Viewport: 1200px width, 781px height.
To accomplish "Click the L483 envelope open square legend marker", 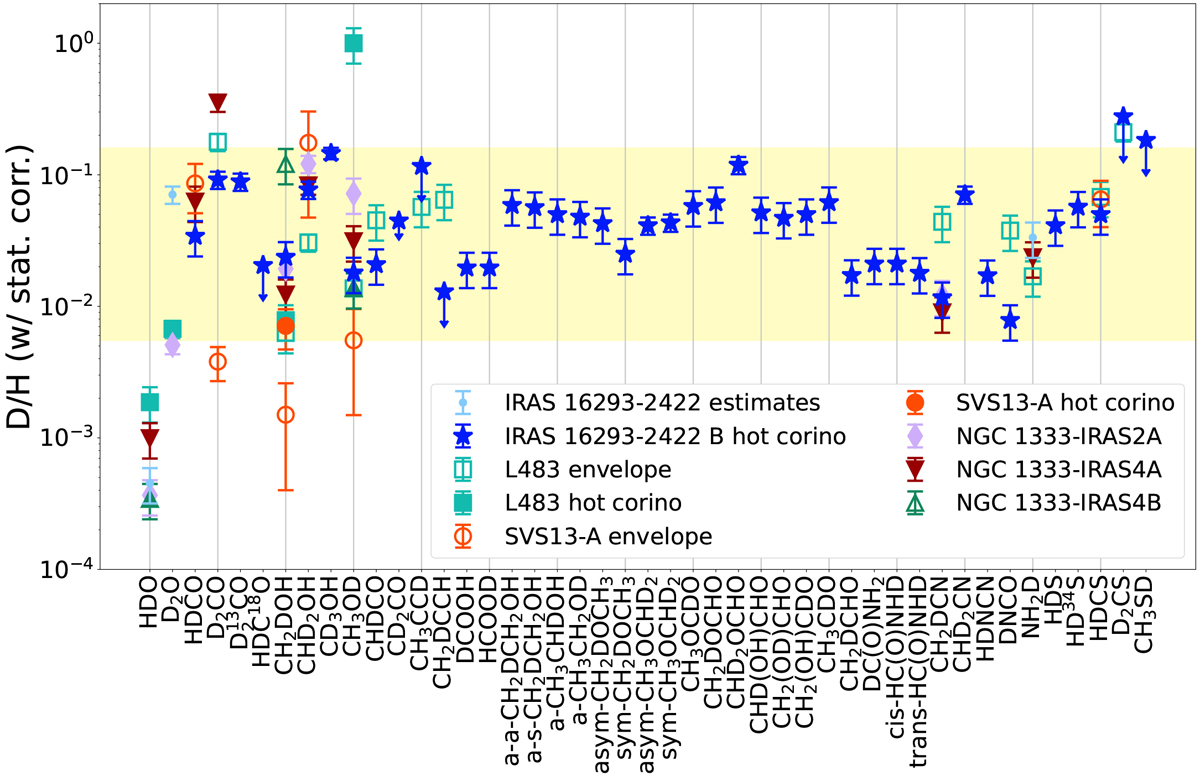I will (459, 469).
